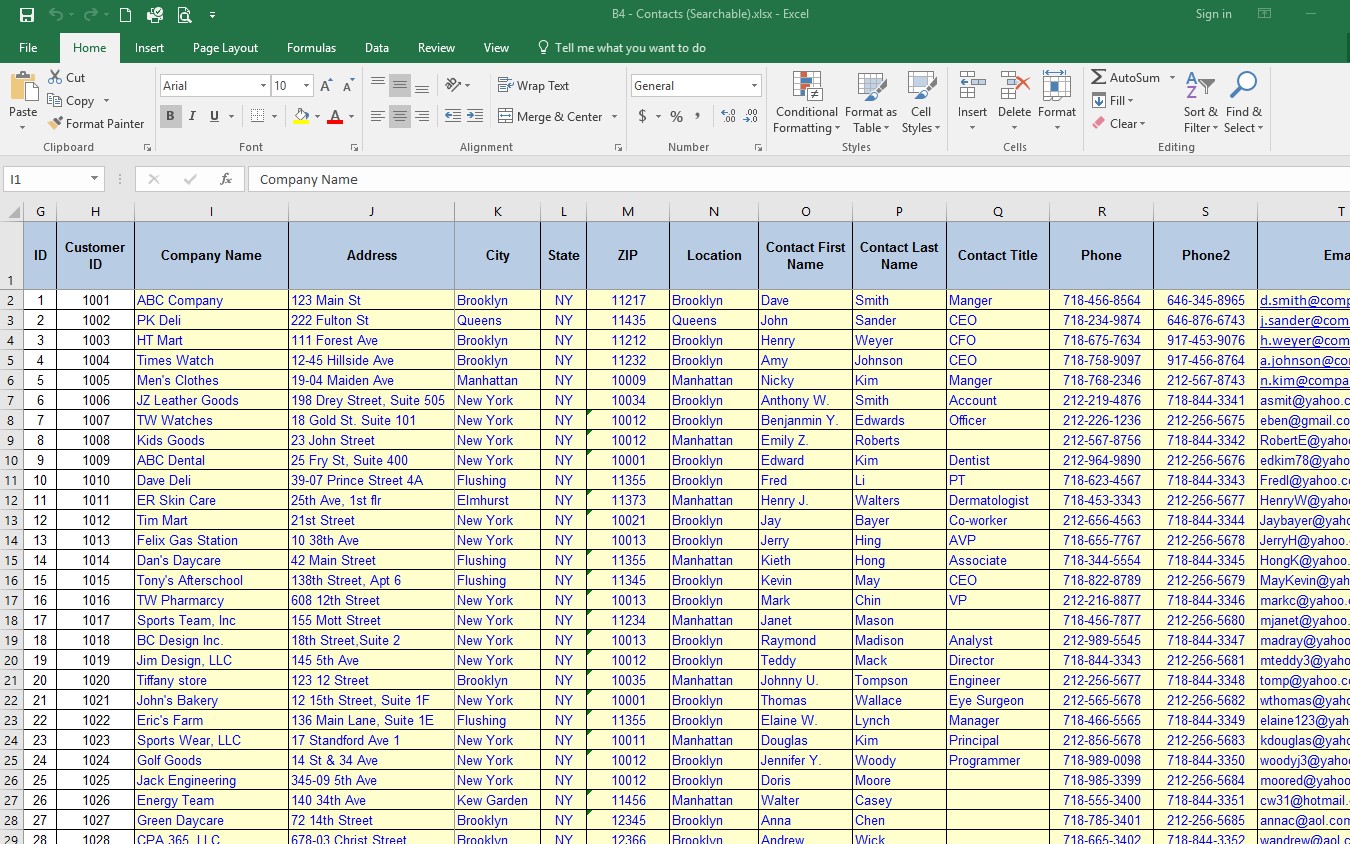This screenshot has width=1350, height=844.
Task: Open Conditional Formatting menu
Action: (x=807, y=102)
